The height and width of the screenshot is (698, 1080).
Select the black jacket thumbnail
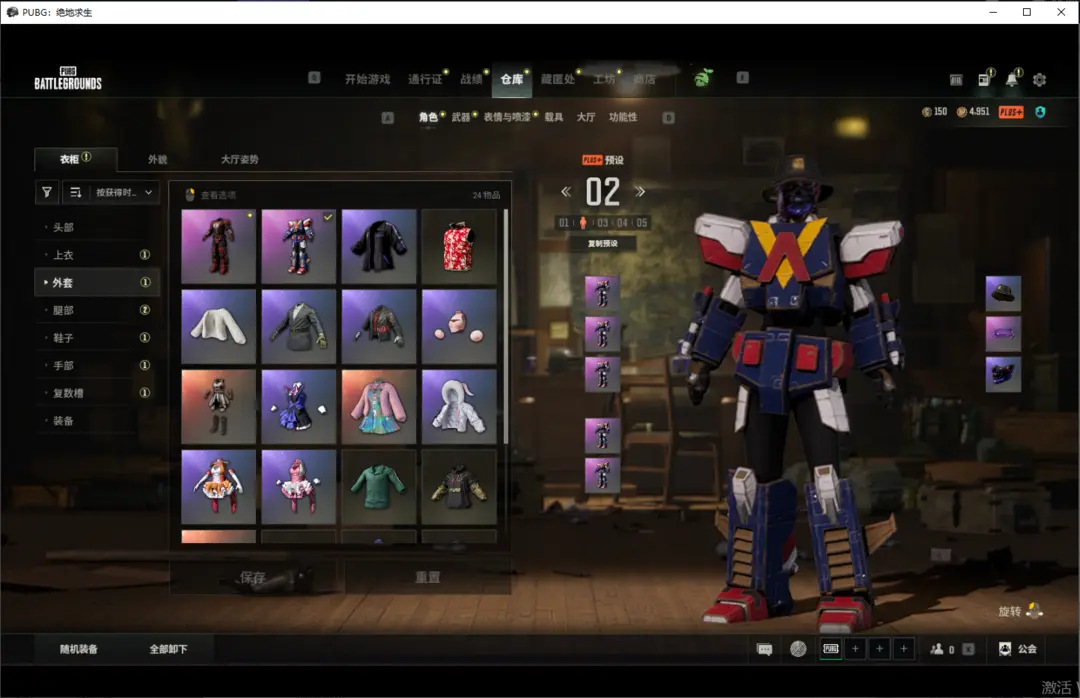(x=379, y=246)
